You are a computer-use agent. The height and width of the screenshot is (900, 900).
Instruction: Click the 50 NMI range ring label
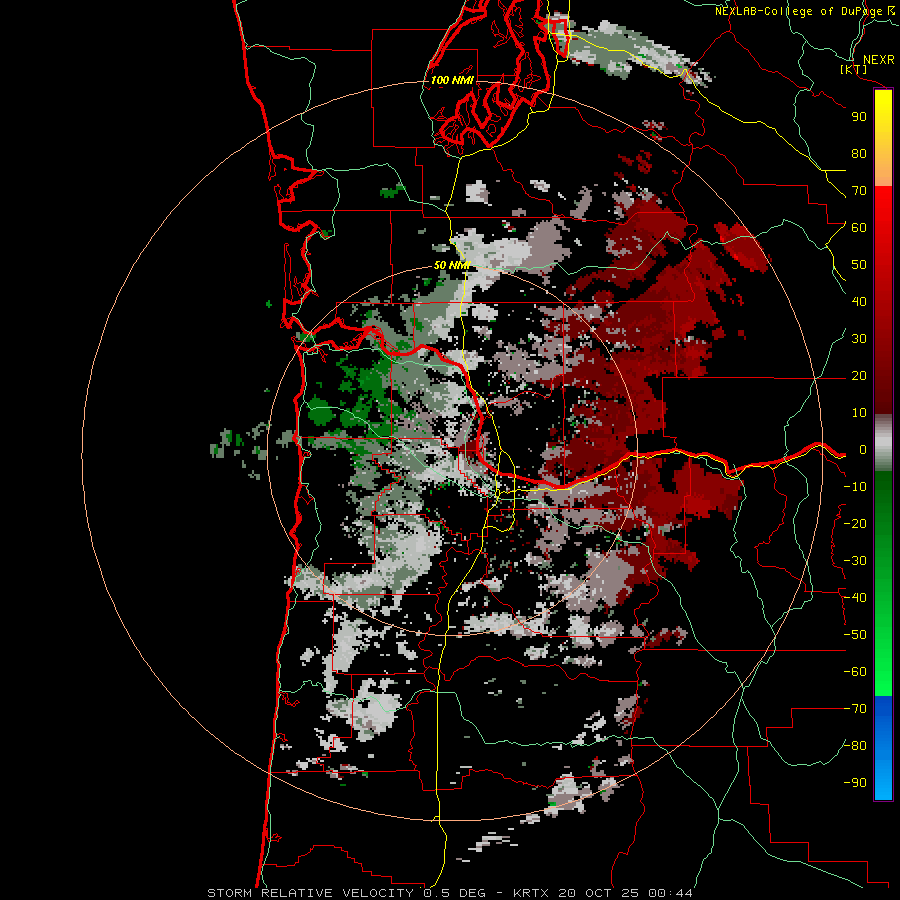click(452, 265)
